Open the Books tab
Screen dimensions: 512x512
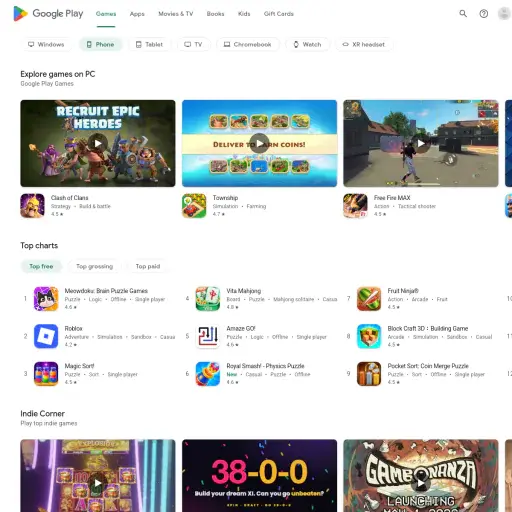click(x=215, y=14)
